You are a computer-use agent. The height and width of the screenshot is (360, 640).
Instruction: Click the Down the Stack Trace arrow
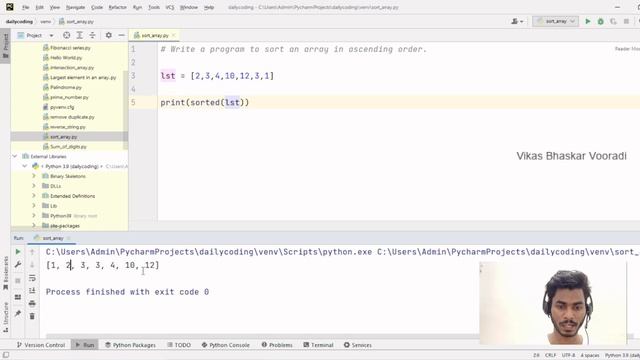click(x=32, y=265)
